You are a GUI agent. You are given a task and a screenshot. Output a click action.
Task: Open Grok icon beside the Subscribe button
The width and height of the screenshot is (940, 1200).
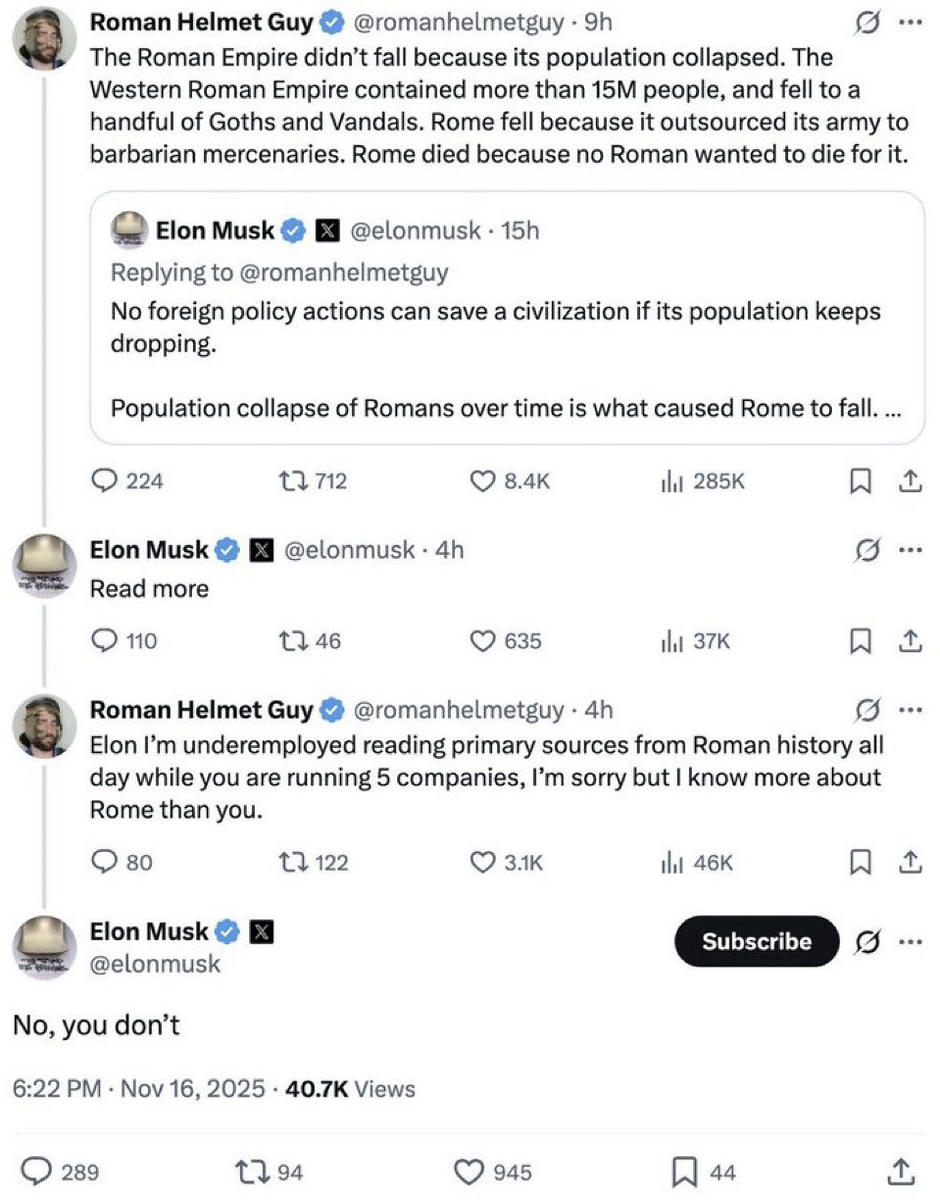(x=868, y=942)
